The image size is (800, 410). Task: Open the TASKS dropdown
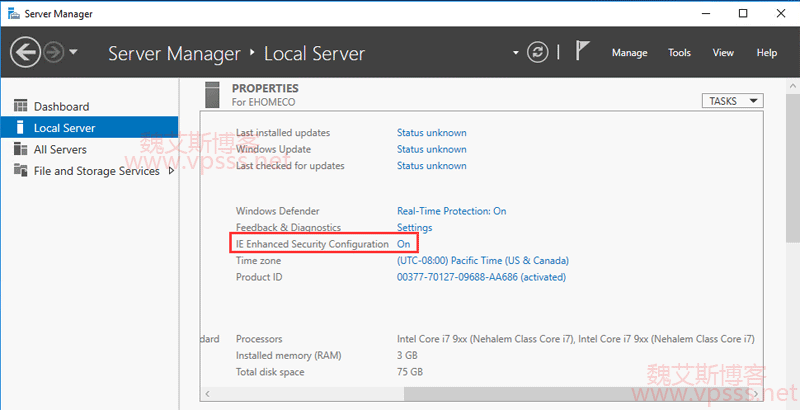pos(733,101)
